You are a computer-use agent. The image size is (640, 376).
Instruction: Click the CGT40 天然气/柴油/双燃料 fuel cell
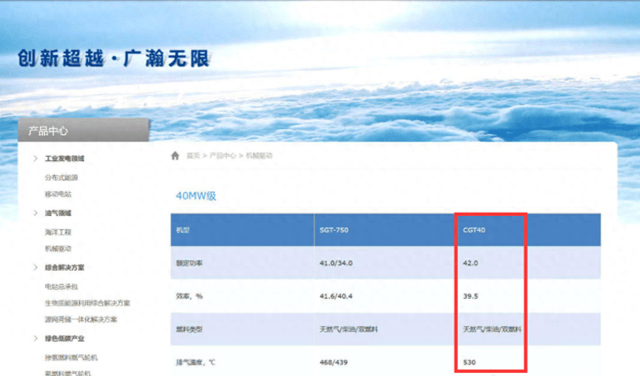pos(492,329)
